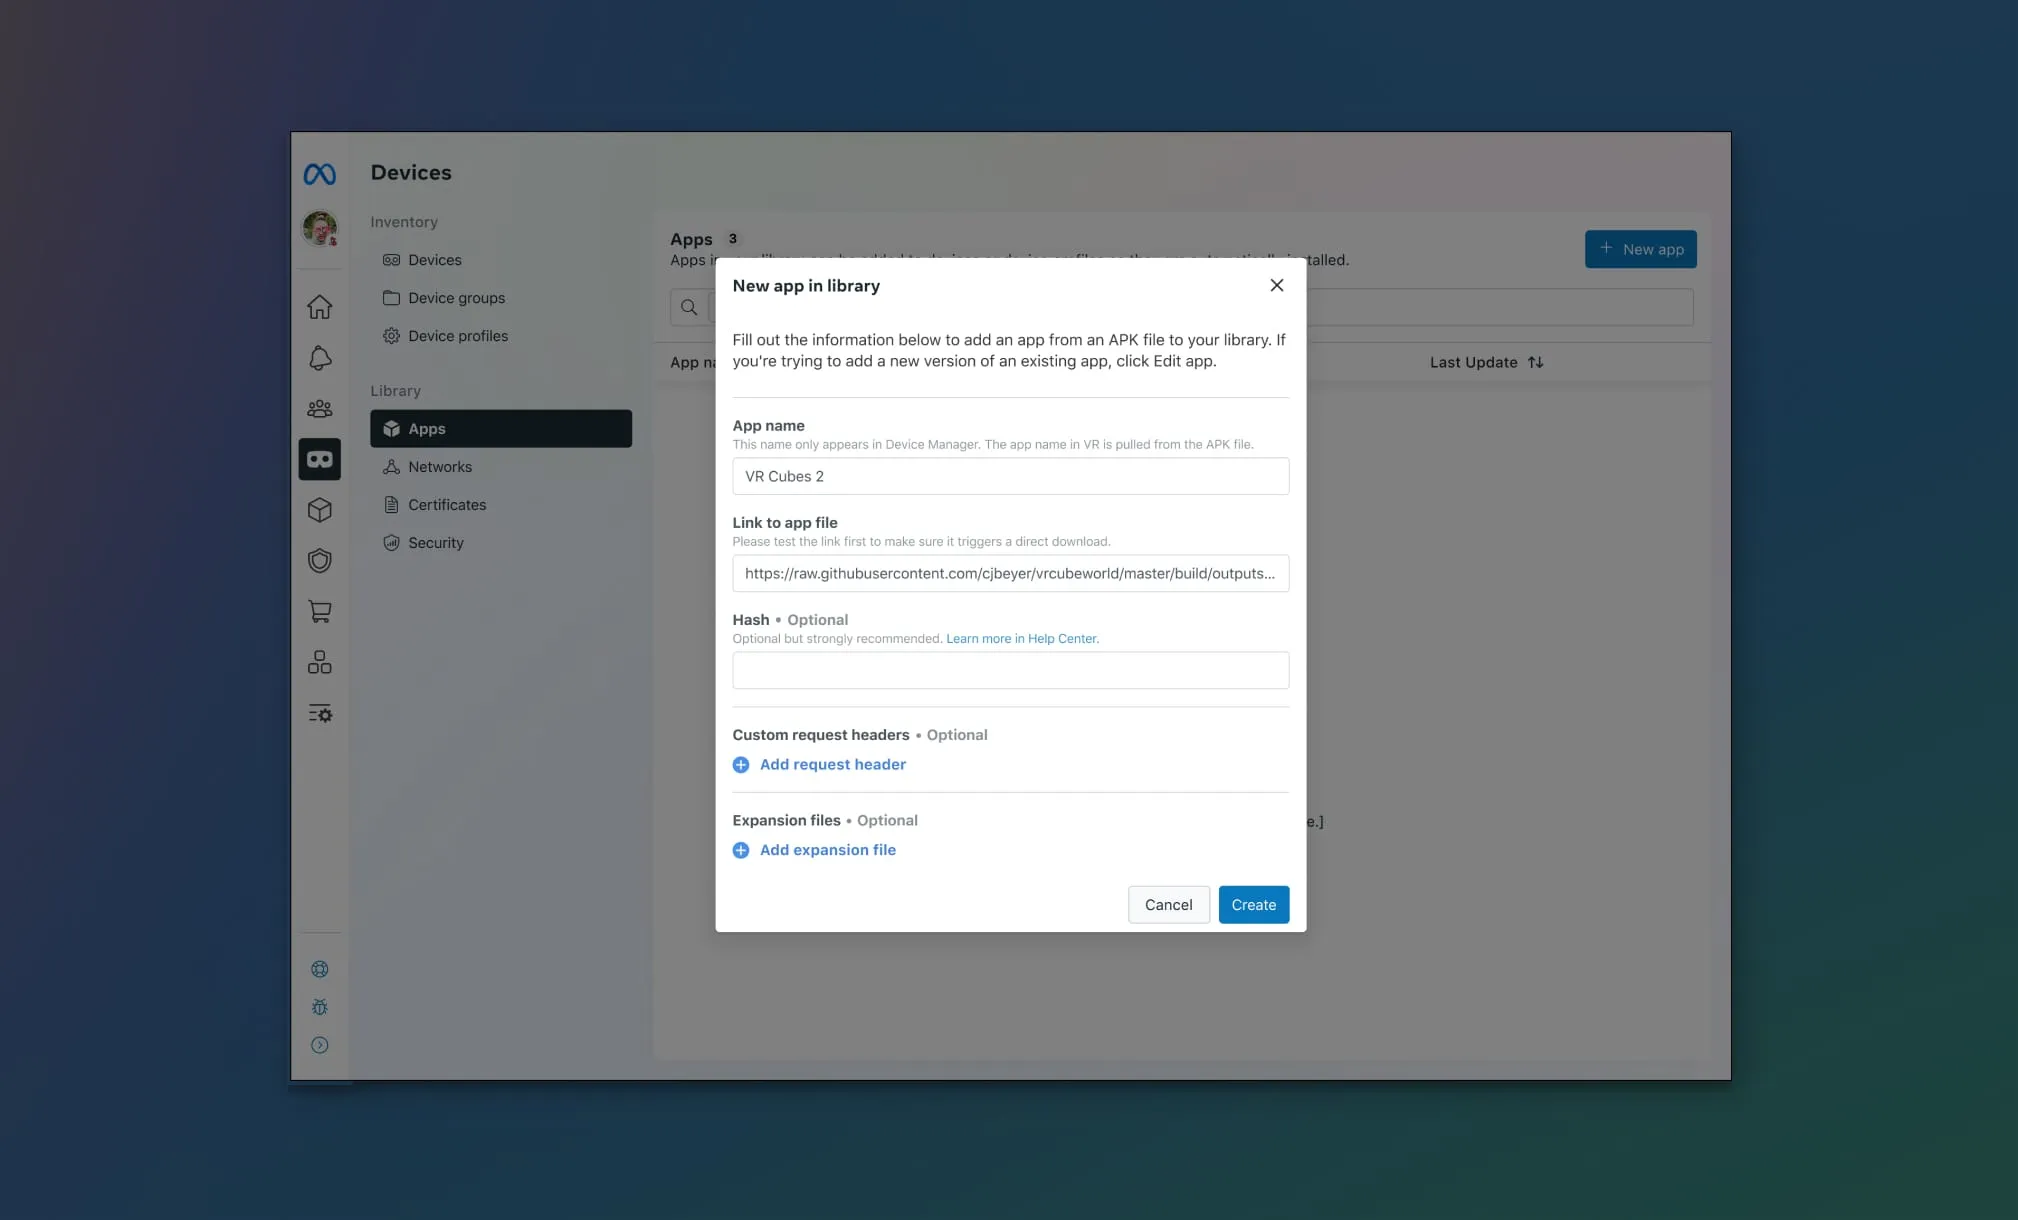Click the VR headset icon in sidebar
This screenshot has height=1220, width=2018.
[319, 459]
